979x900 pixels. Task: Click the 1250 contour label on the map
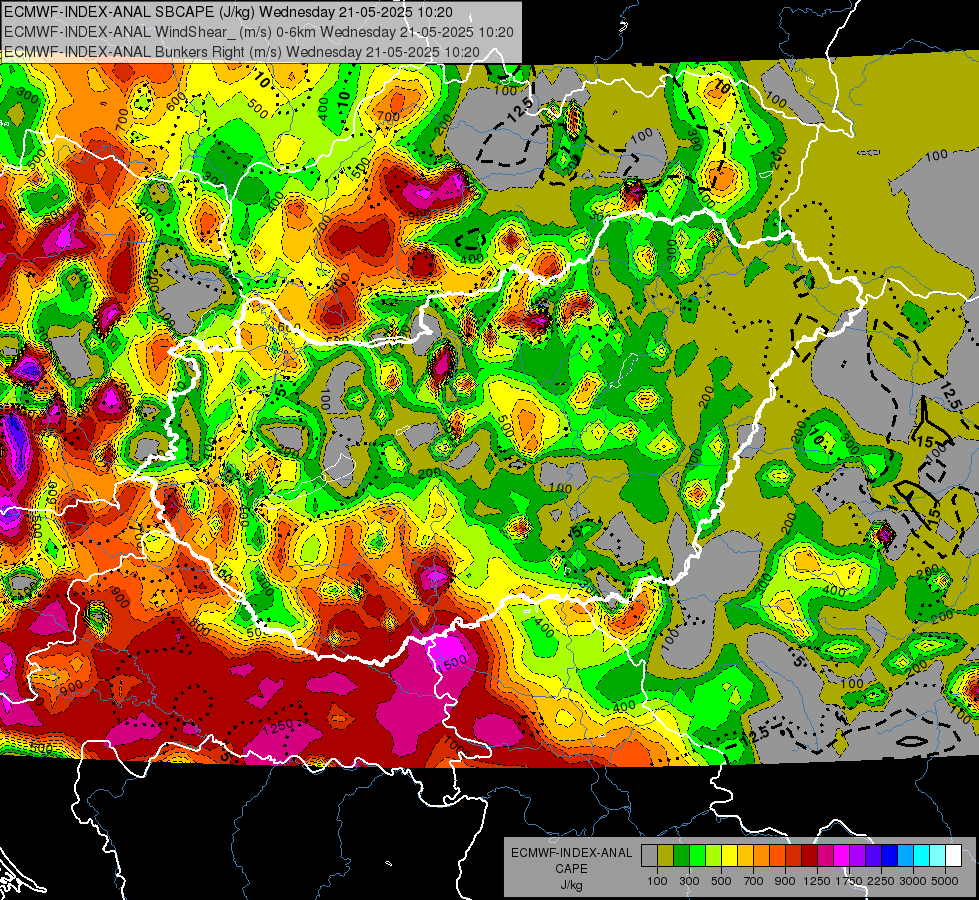pyautogui.click(x=278, y=728)
